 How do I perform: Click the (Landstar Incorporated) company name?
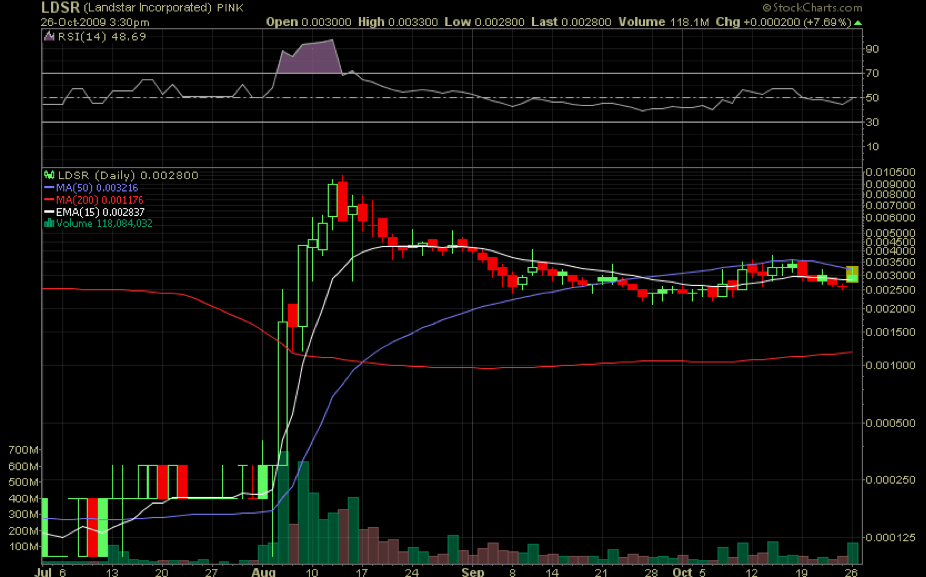(x=147, y=8)
